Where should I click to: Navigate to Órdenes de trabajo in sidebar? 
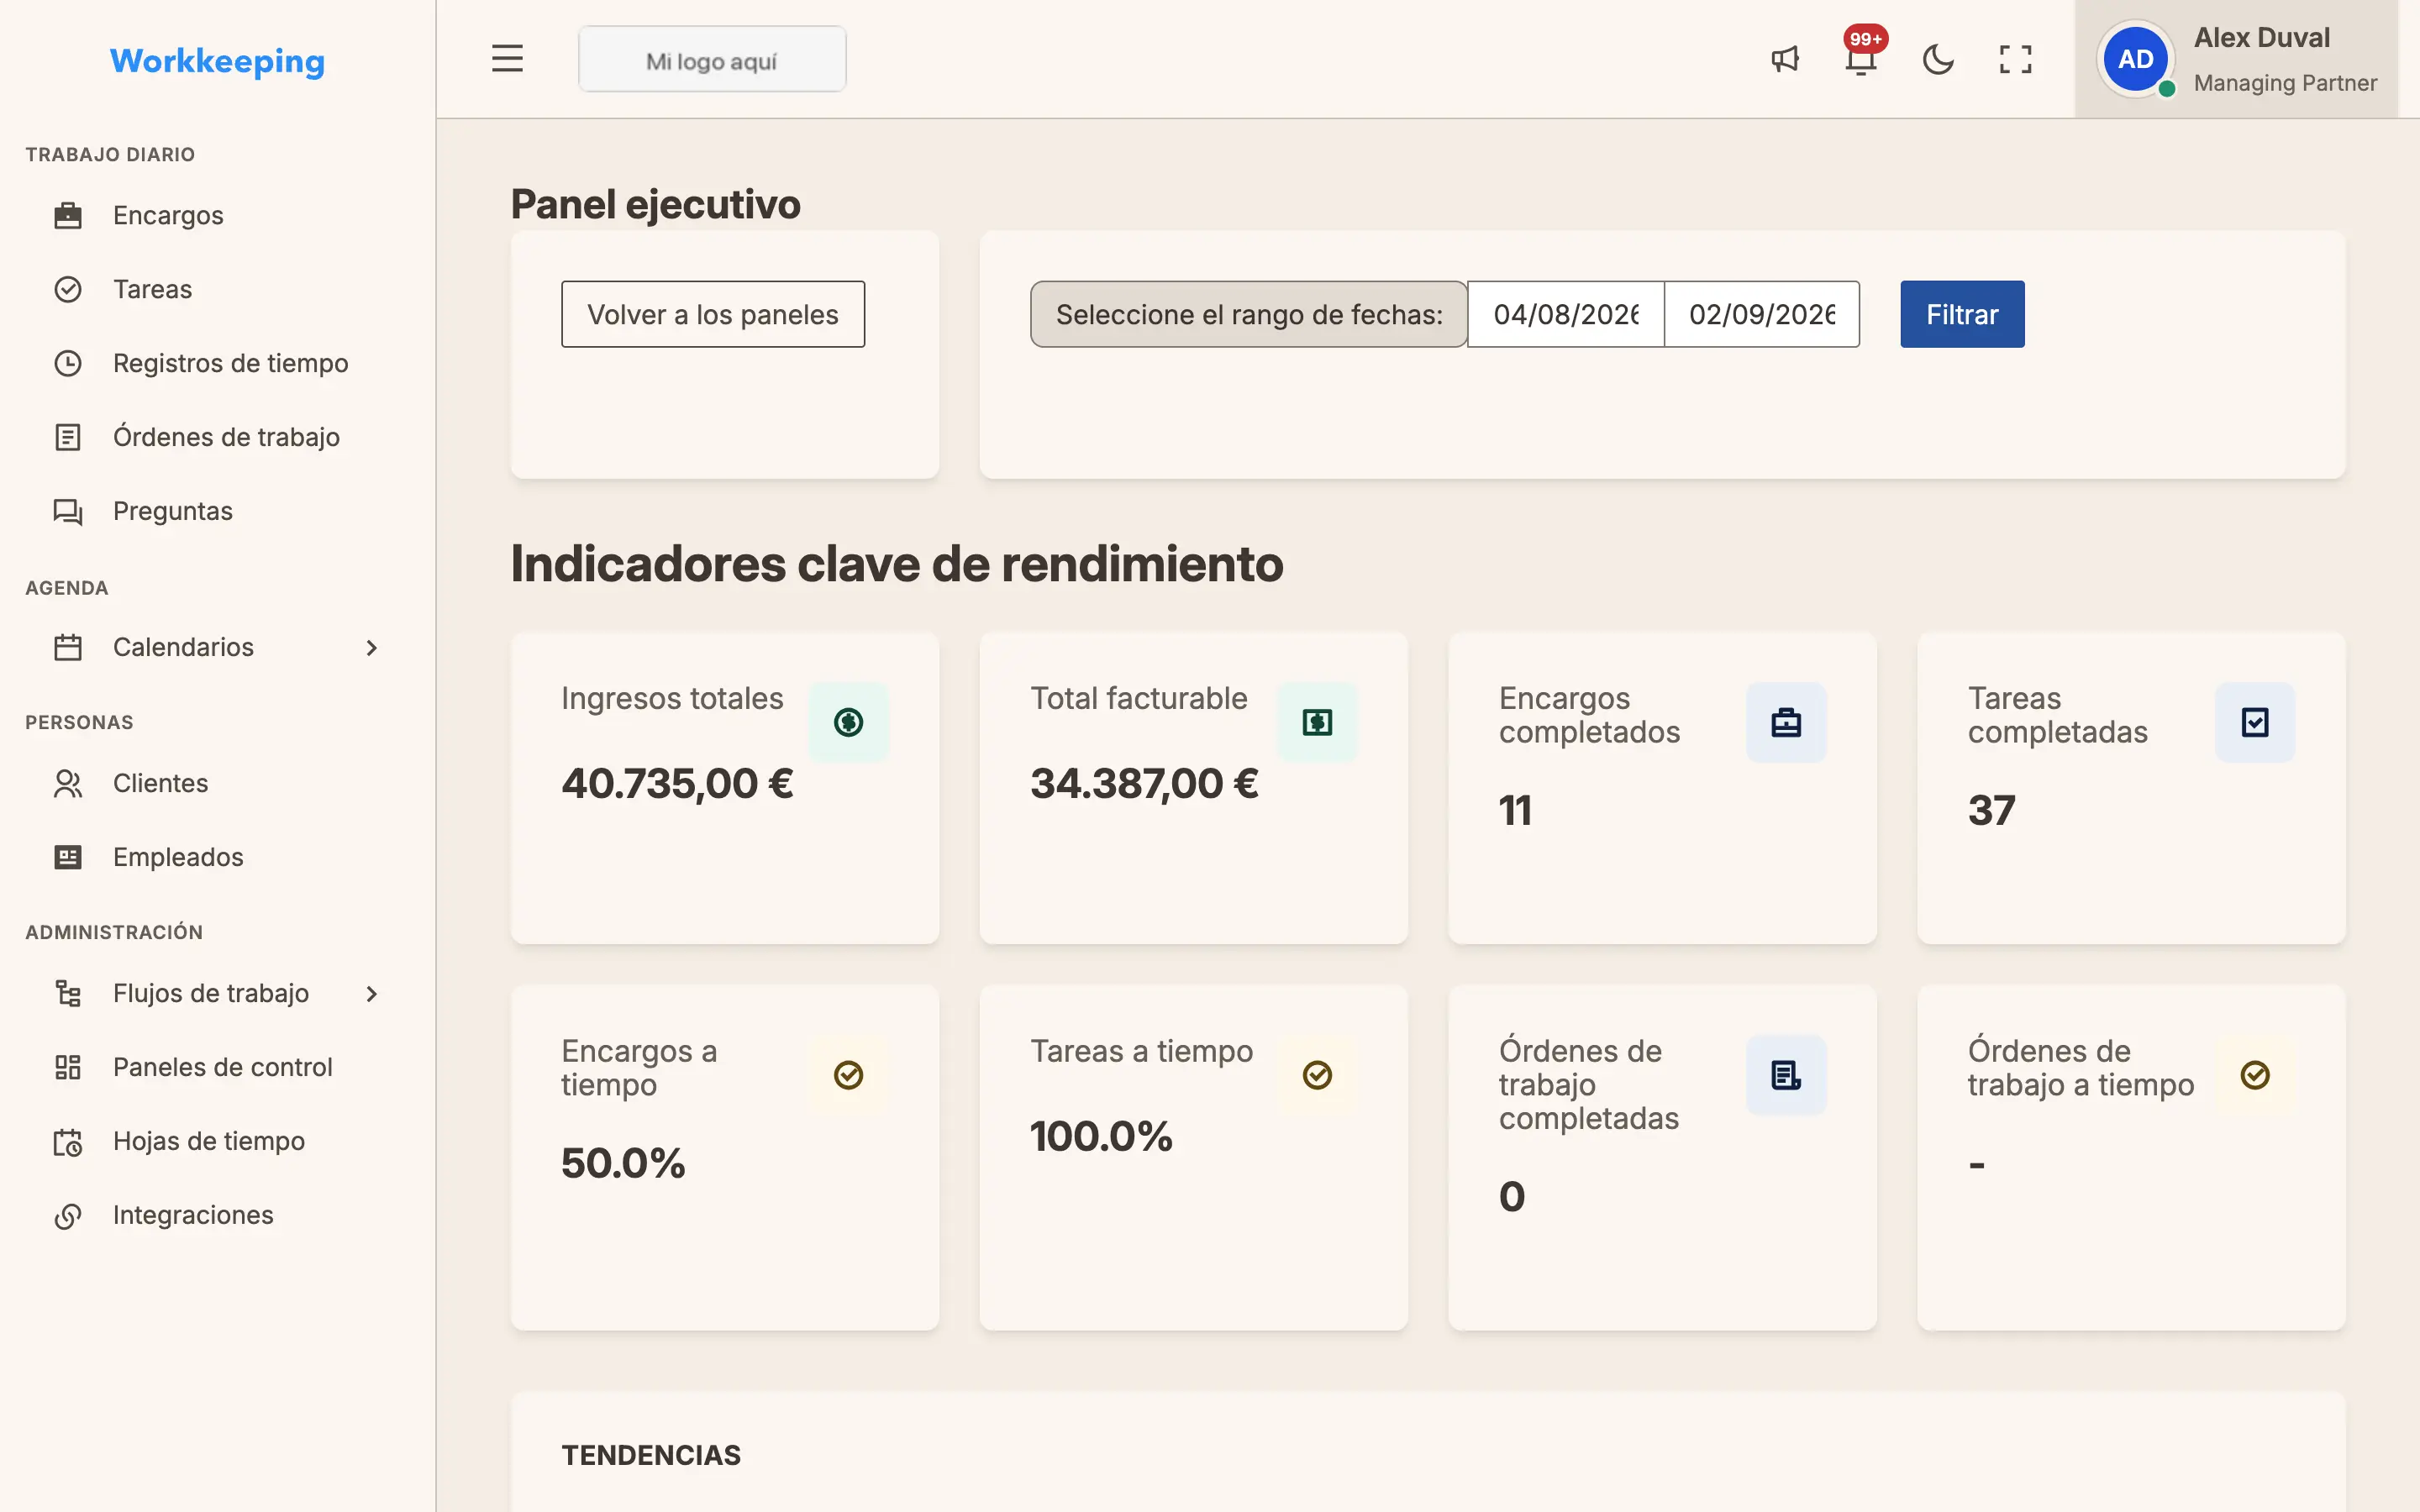(217, 437)
